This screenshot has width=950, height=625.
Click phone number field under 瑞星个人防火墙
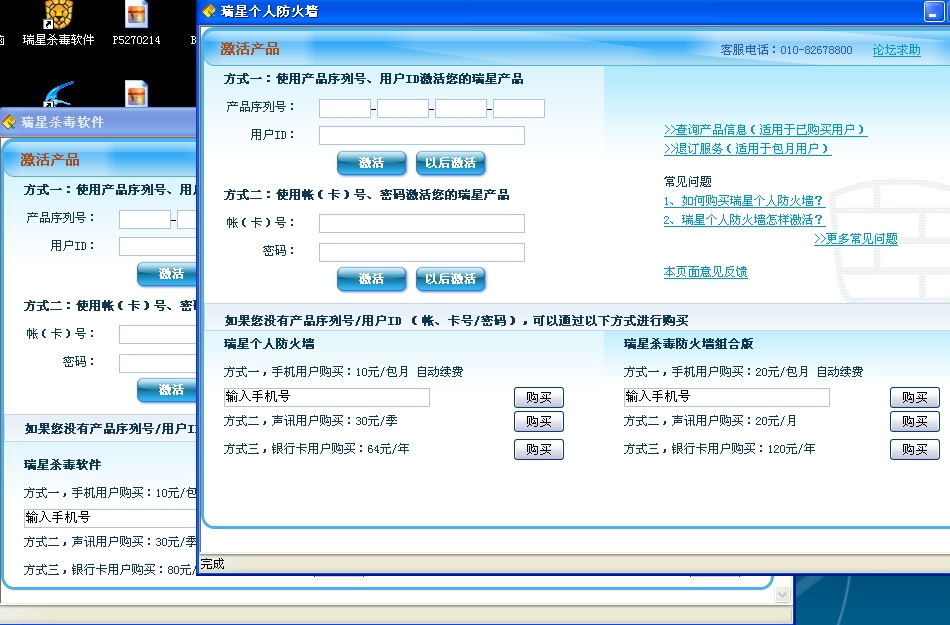(327, 397)
